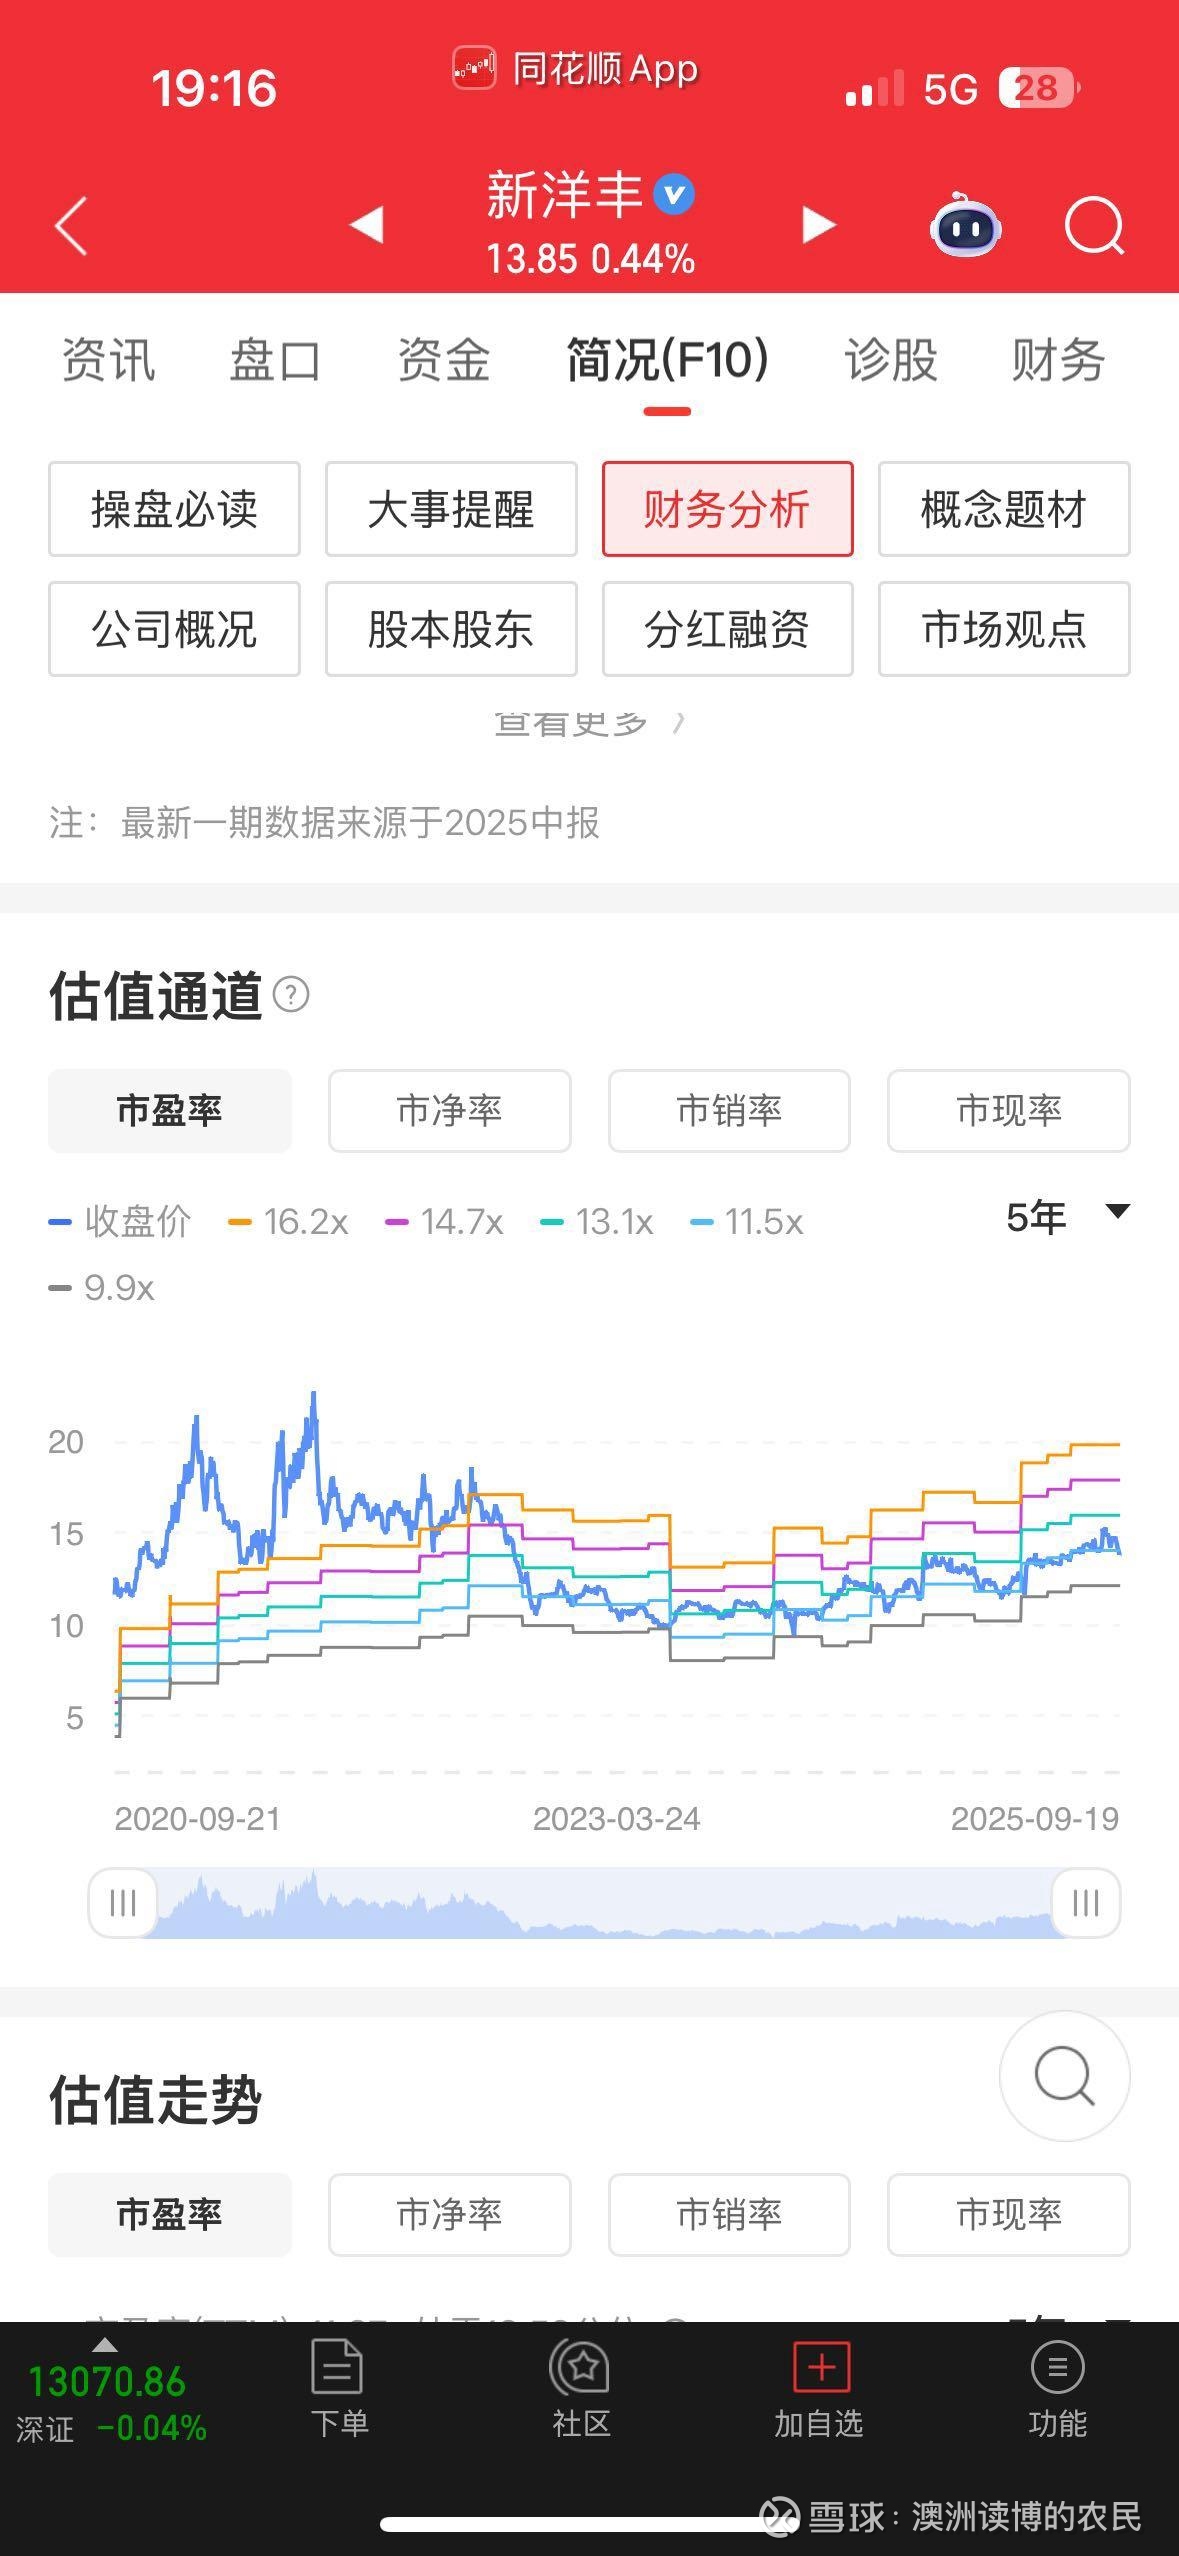Open 分红融资 section

click(x=727, y=629)
